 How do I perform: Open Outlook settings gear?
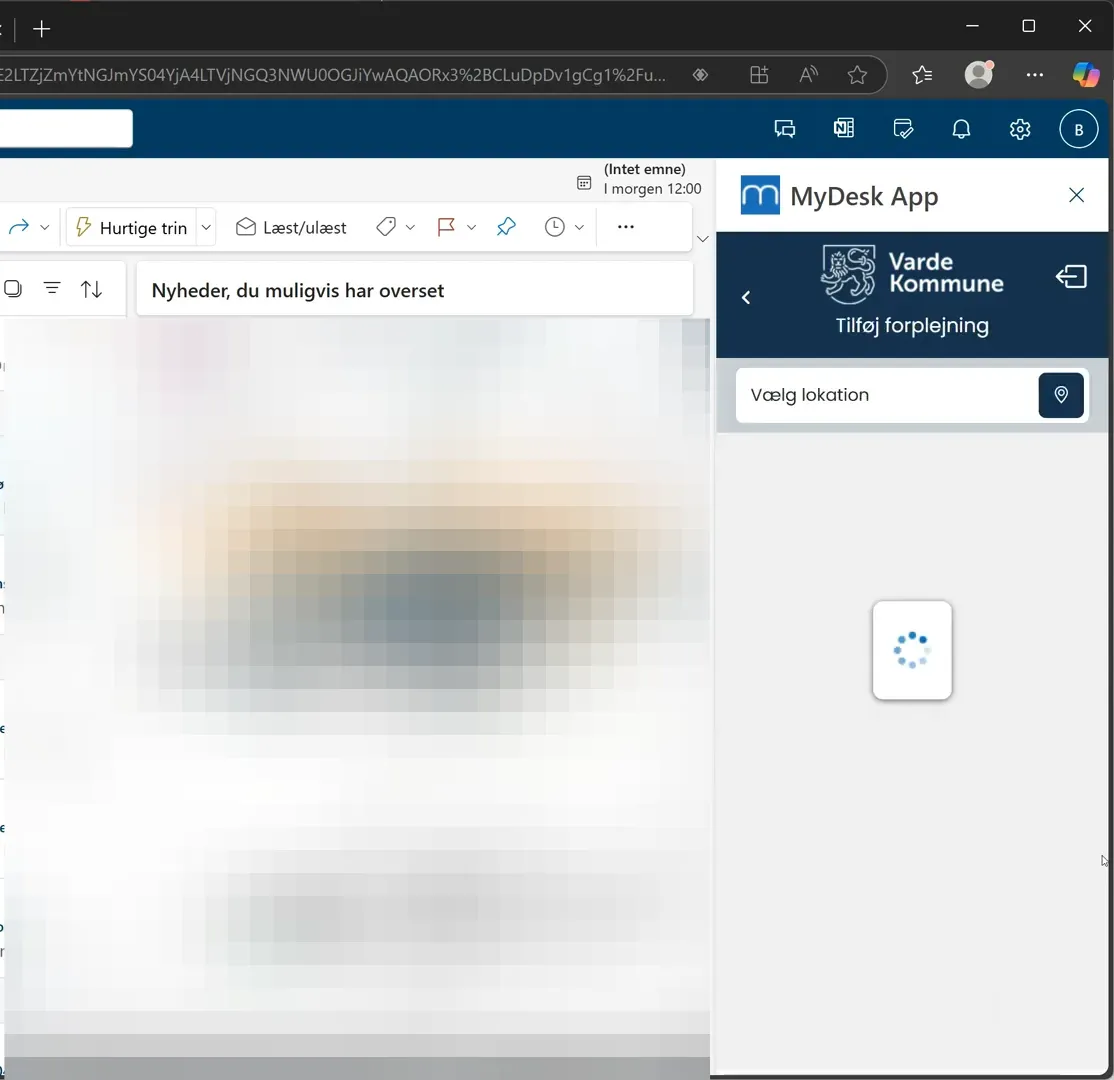click(1020, 129)
